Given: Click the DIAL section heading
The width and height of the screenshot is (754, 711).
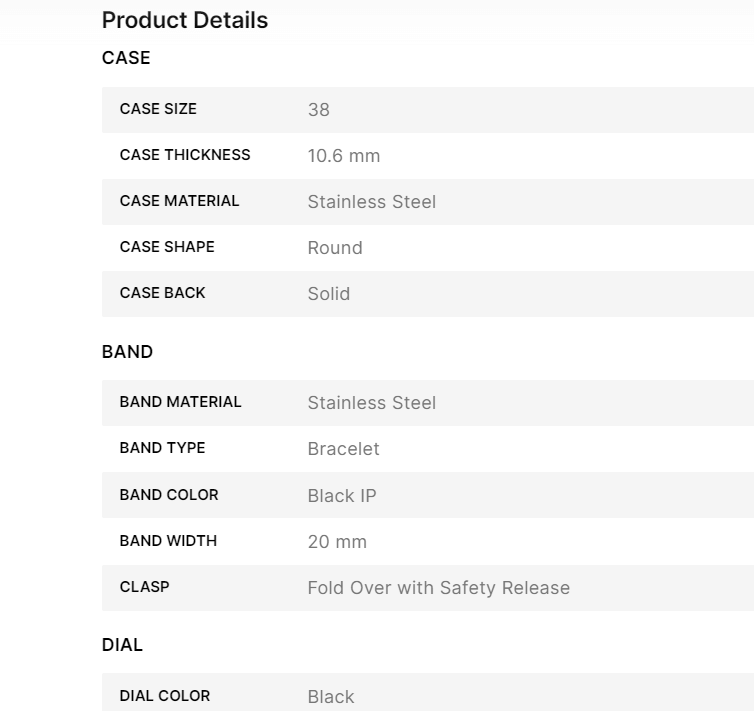Looking at the screenshot, I should click(x=122, y=645).
